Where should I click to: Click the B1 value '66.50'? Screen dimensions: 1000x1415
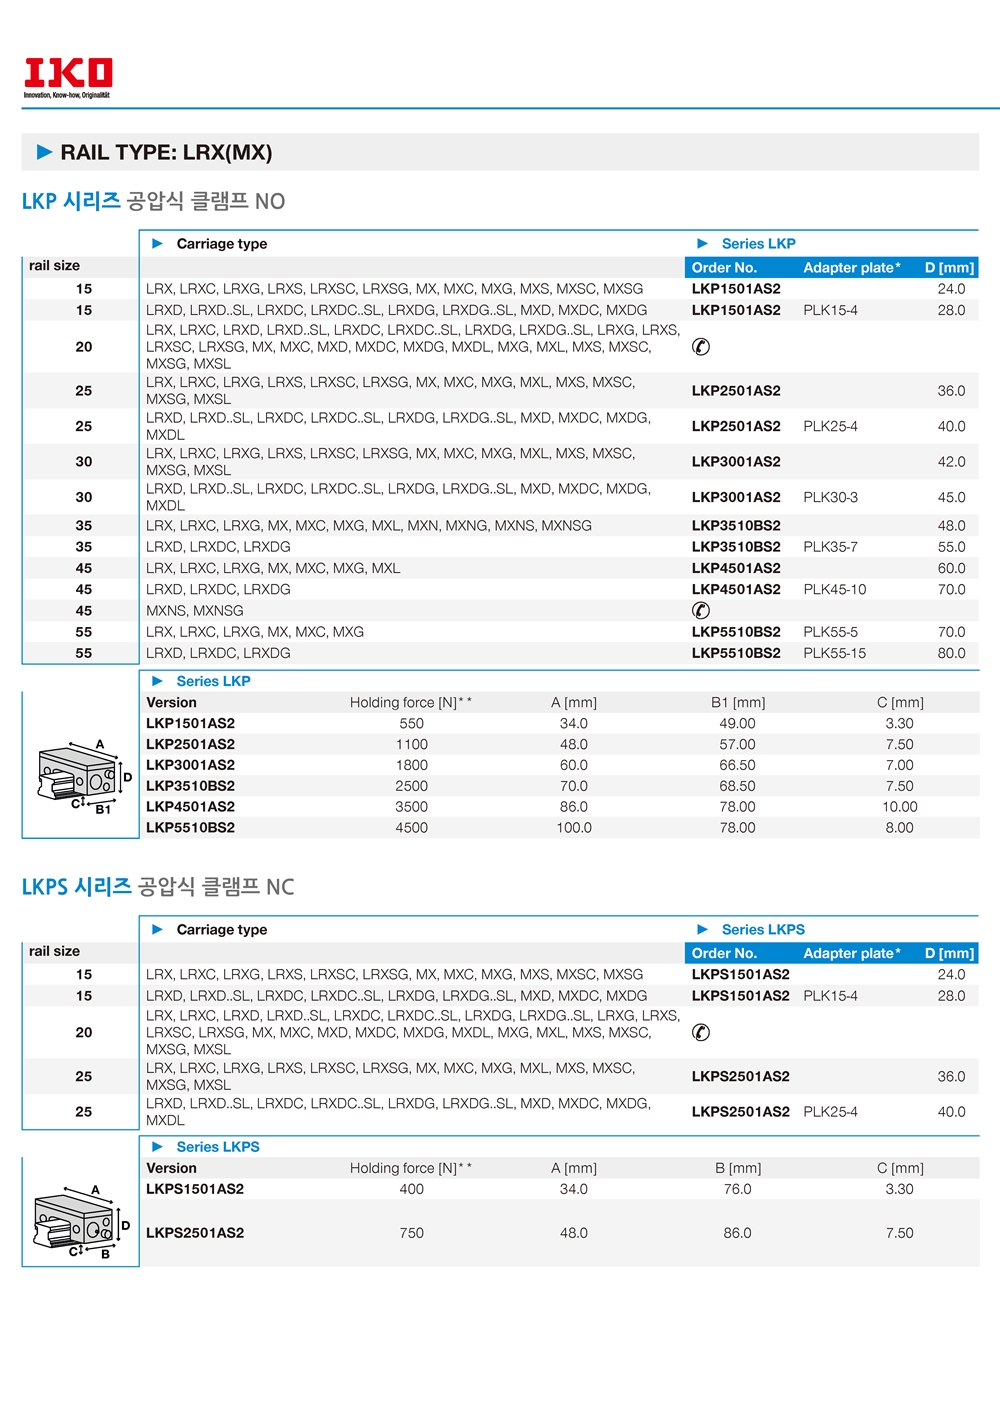737,765
